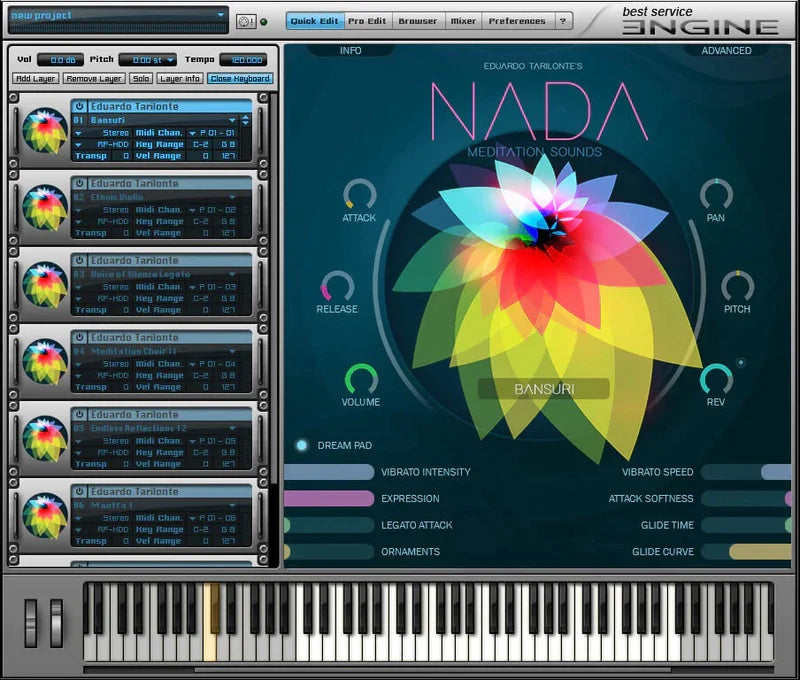Open the Pitch value dropdown arrow
This screenshot has width=800, height=680.
coord(170,60)
